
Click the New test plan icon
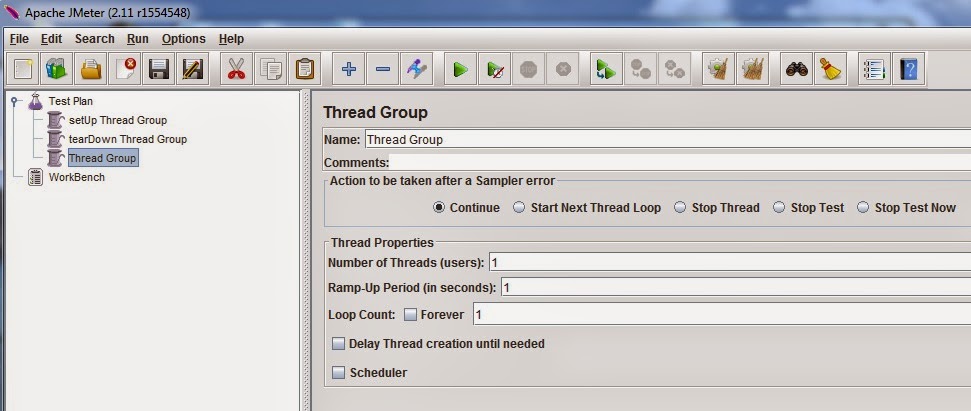coord(23,69)
